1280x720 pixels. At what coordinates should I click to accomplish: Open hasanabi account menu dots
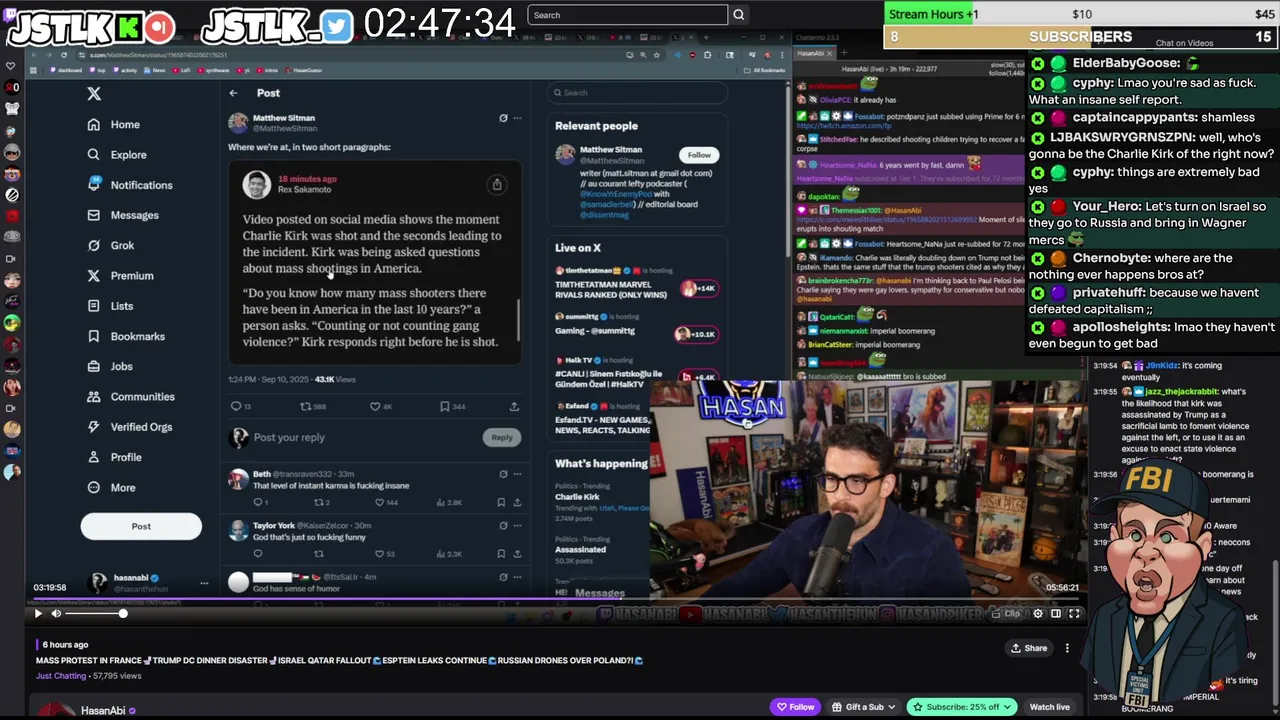pyautogui.click(x=204, y=582)
